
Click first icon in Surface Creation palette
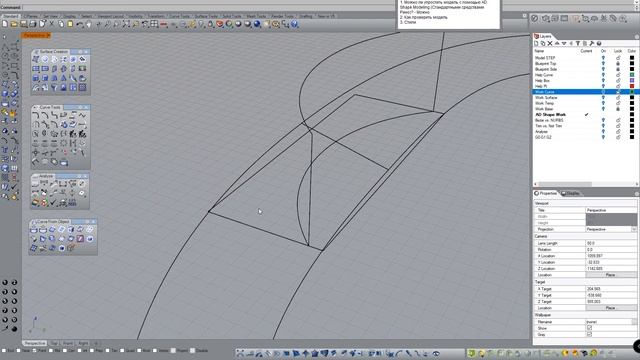[36, 59]
